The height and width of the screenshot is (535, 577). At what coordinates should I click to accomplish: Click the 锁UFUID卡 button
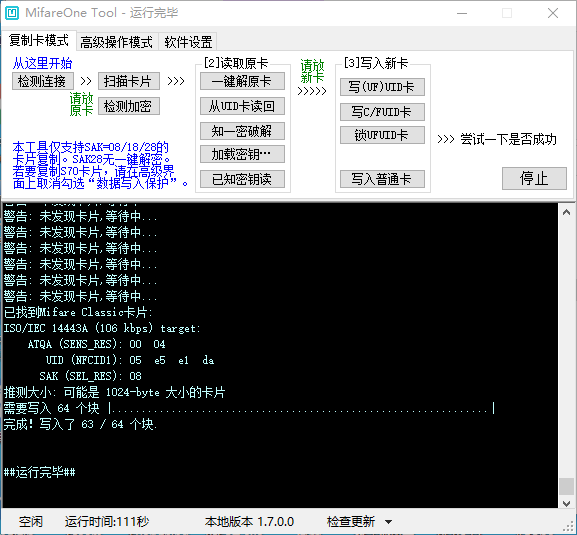[382, 135]
